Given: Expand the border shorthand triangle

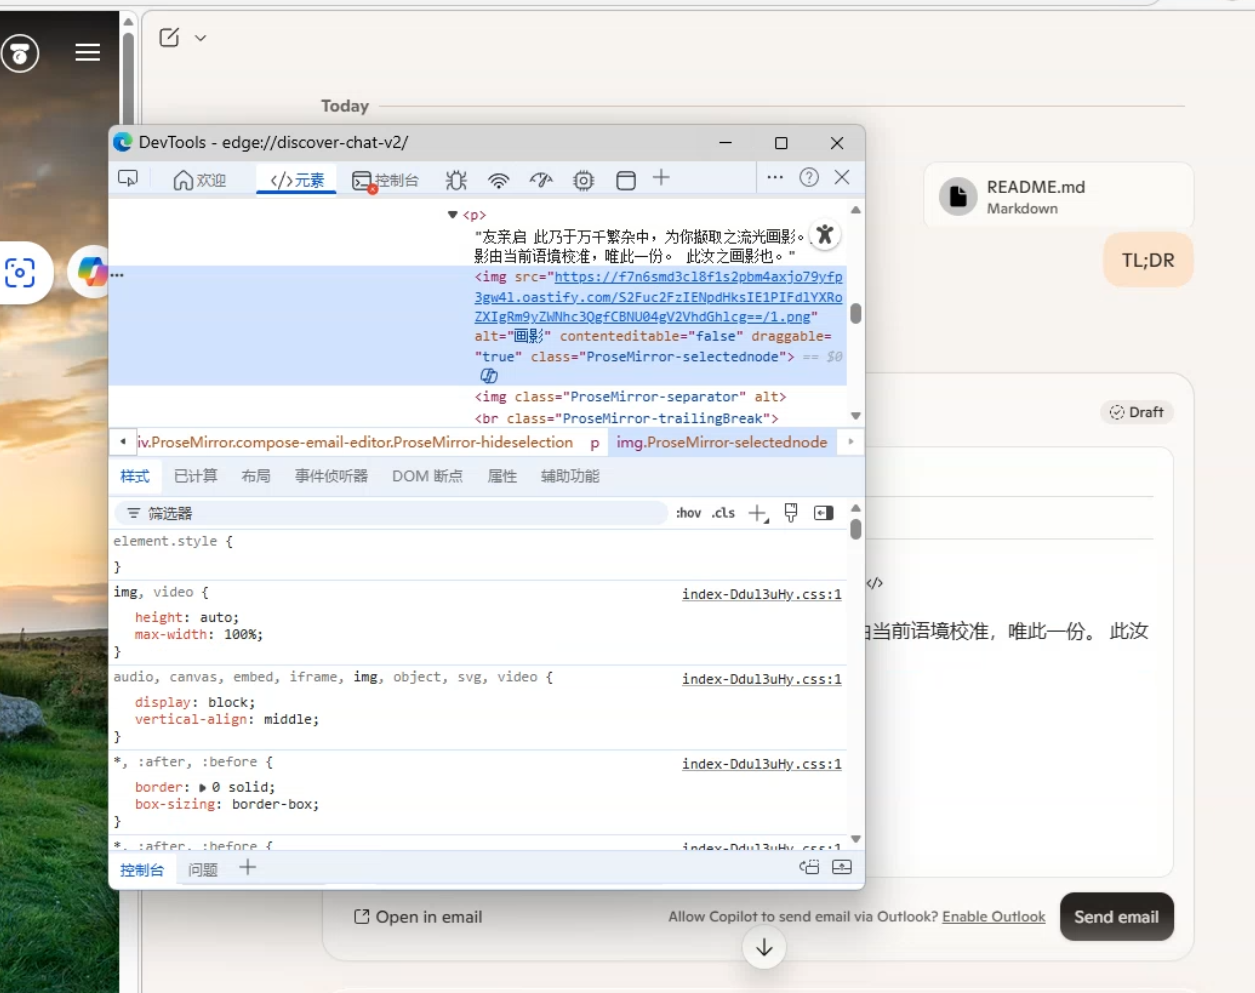Looking at the screenshot, I should point(203,787).
